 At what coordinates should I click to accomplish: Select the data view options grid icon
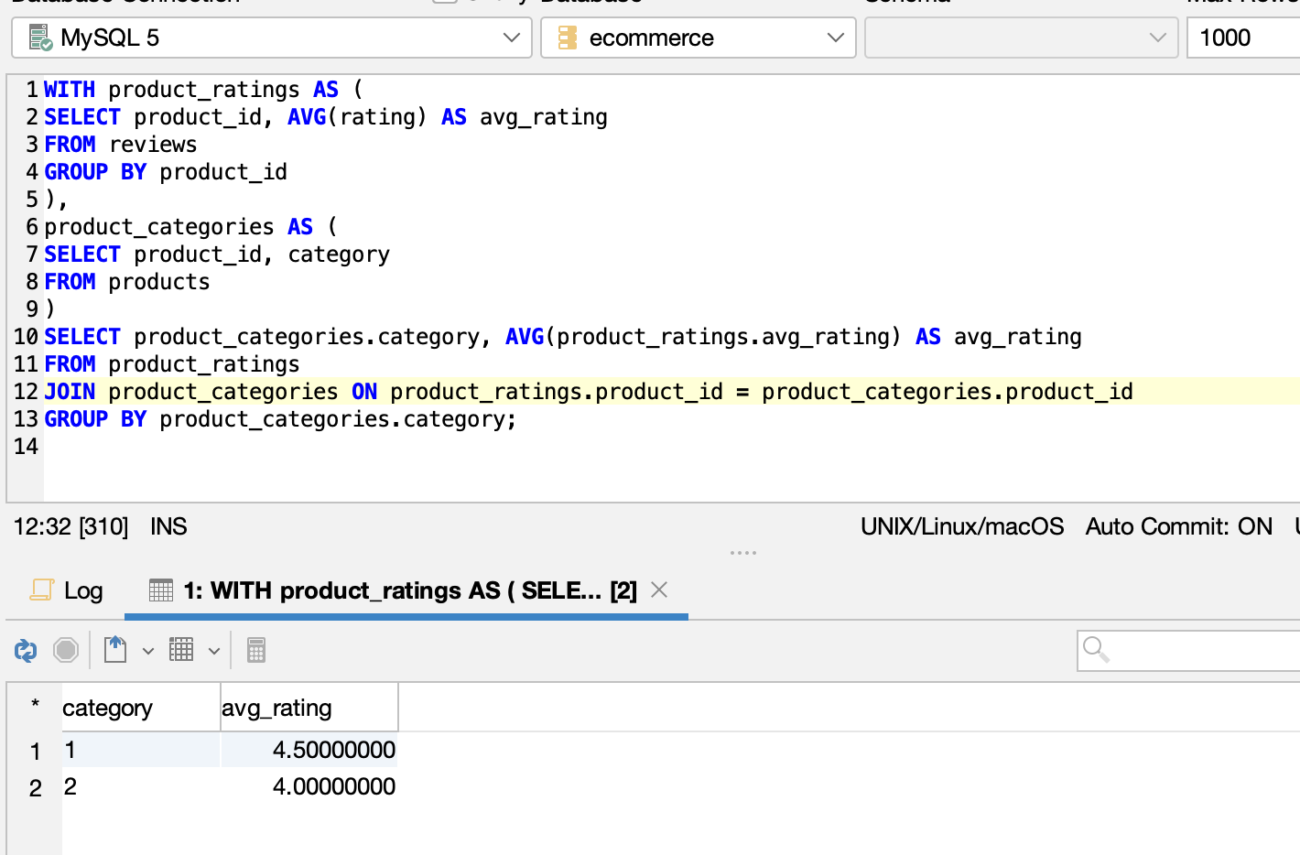point(183,649)
